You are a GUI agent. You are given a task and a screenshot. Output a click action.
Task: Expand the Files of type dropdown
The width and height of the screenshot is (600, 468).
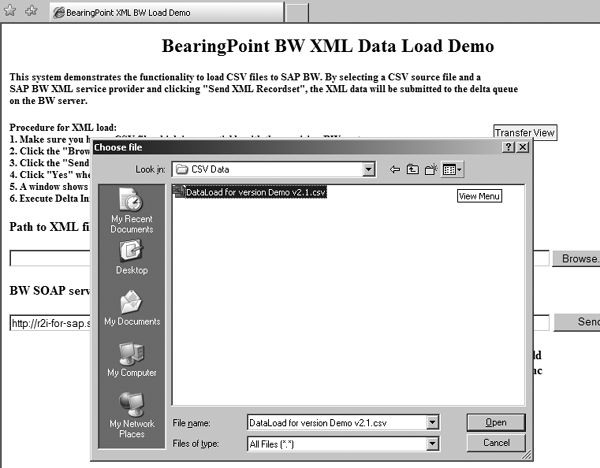tap(432, 442)
